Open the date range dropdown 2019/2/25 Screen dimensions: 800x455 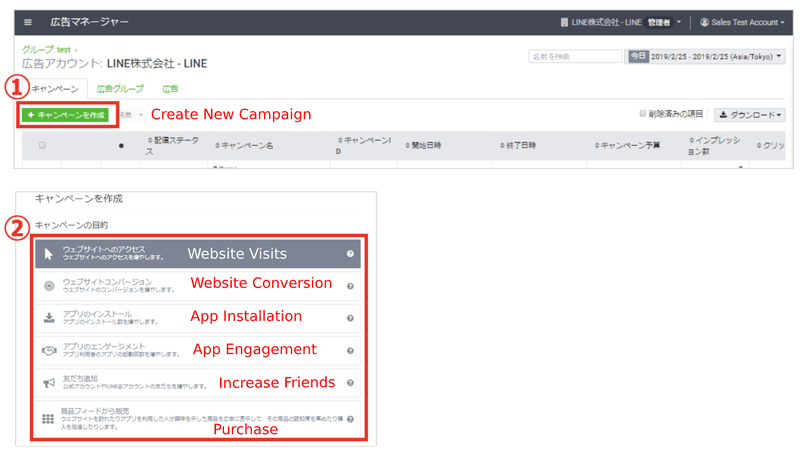705,57
